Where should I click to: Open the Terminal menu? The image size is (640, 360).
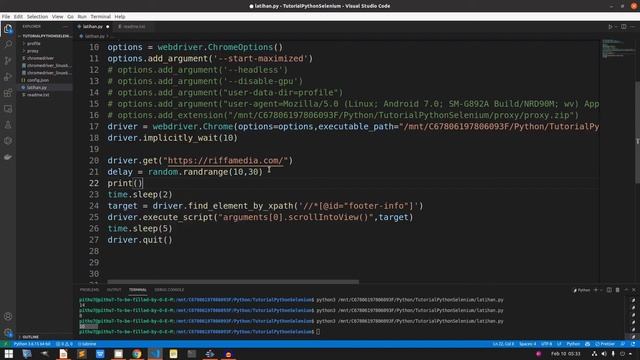pyautogui.click(x=100, y=17)
